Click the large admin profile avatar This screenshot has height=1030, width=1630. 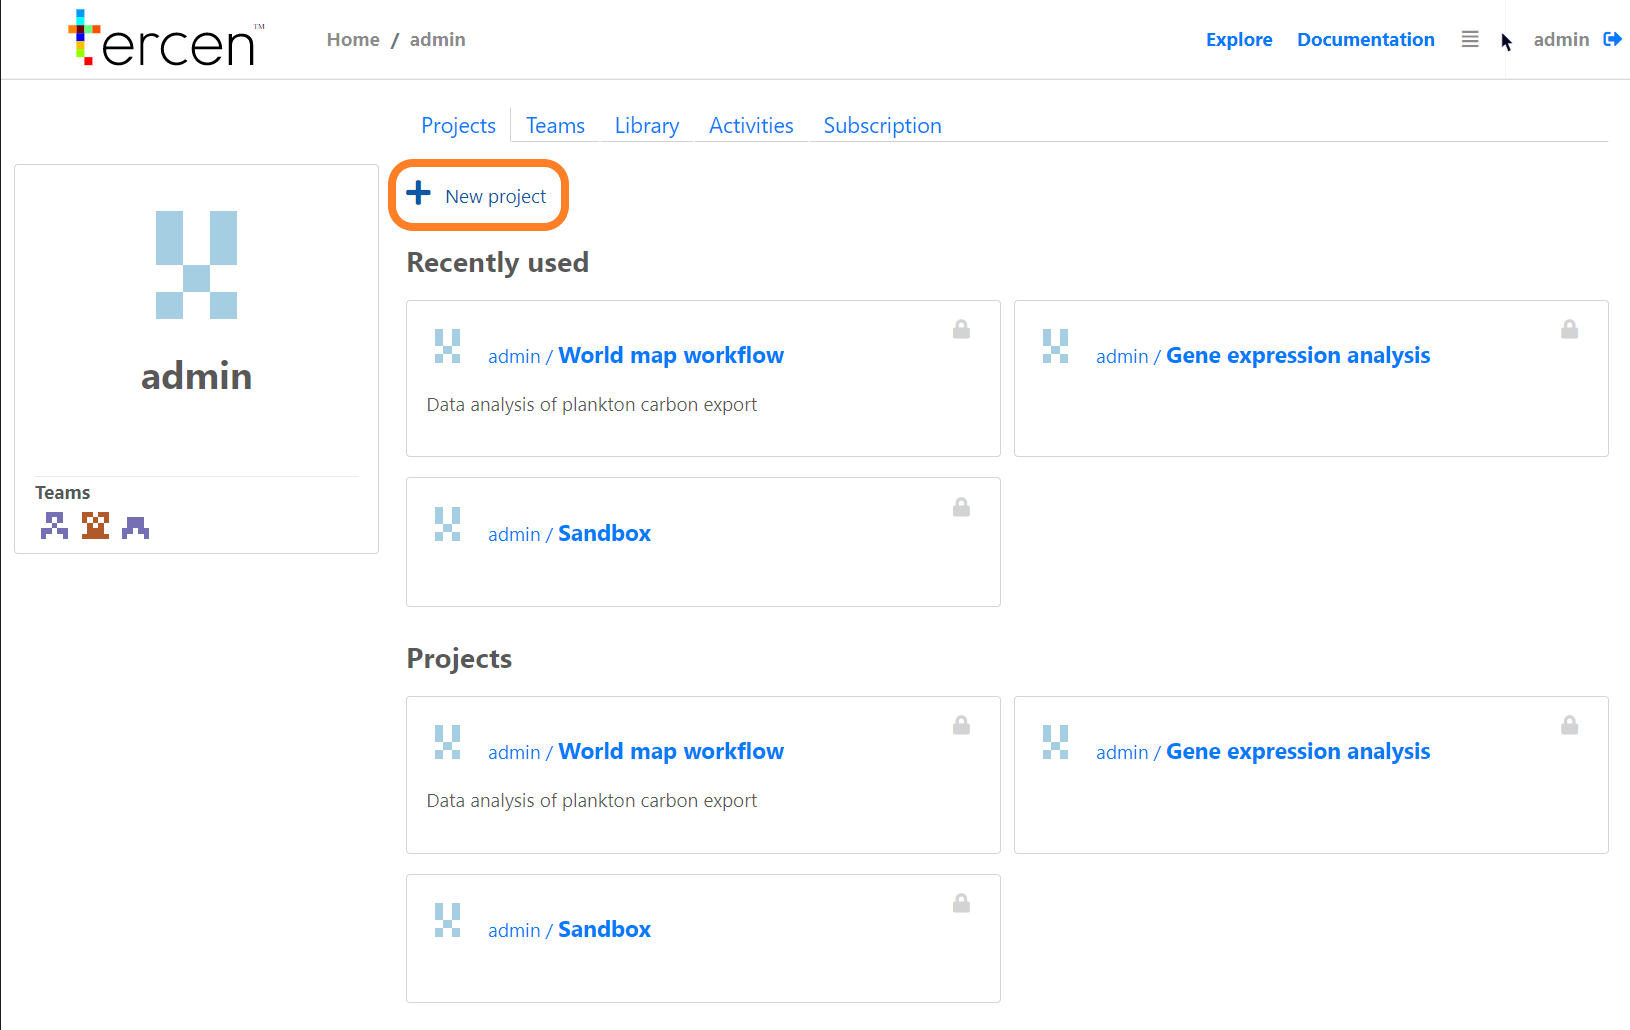[x=196, y=265]
